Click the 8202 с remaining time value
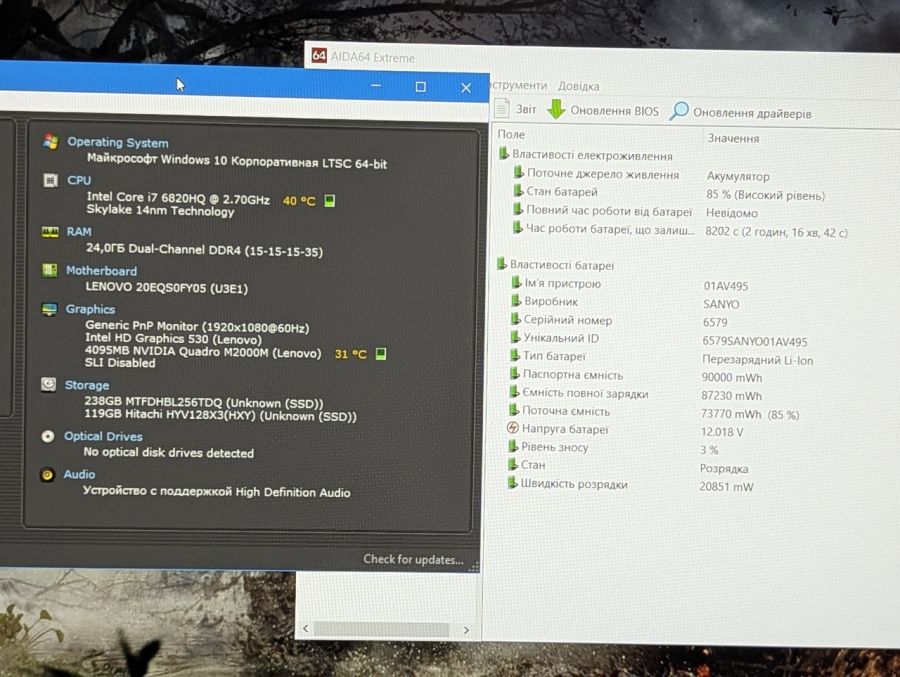 [x=776, y=232]
